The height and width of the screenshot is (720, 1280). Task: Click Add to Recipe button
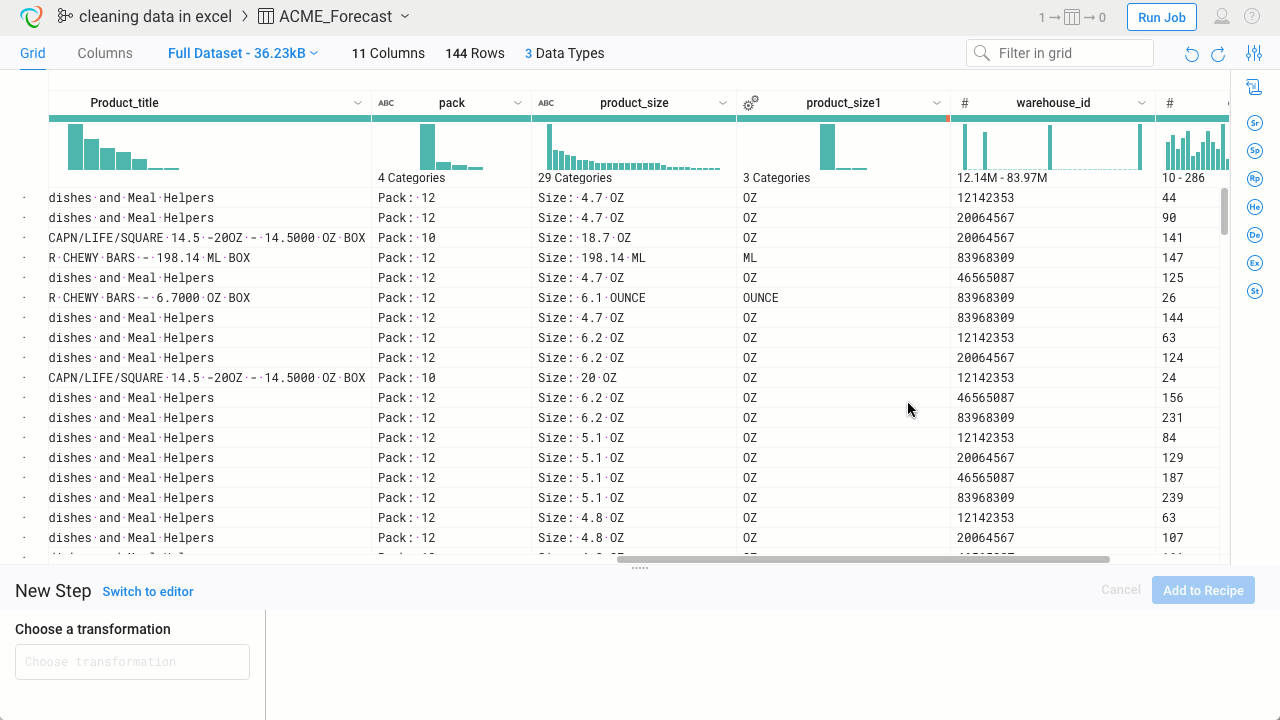[1203, 590]
